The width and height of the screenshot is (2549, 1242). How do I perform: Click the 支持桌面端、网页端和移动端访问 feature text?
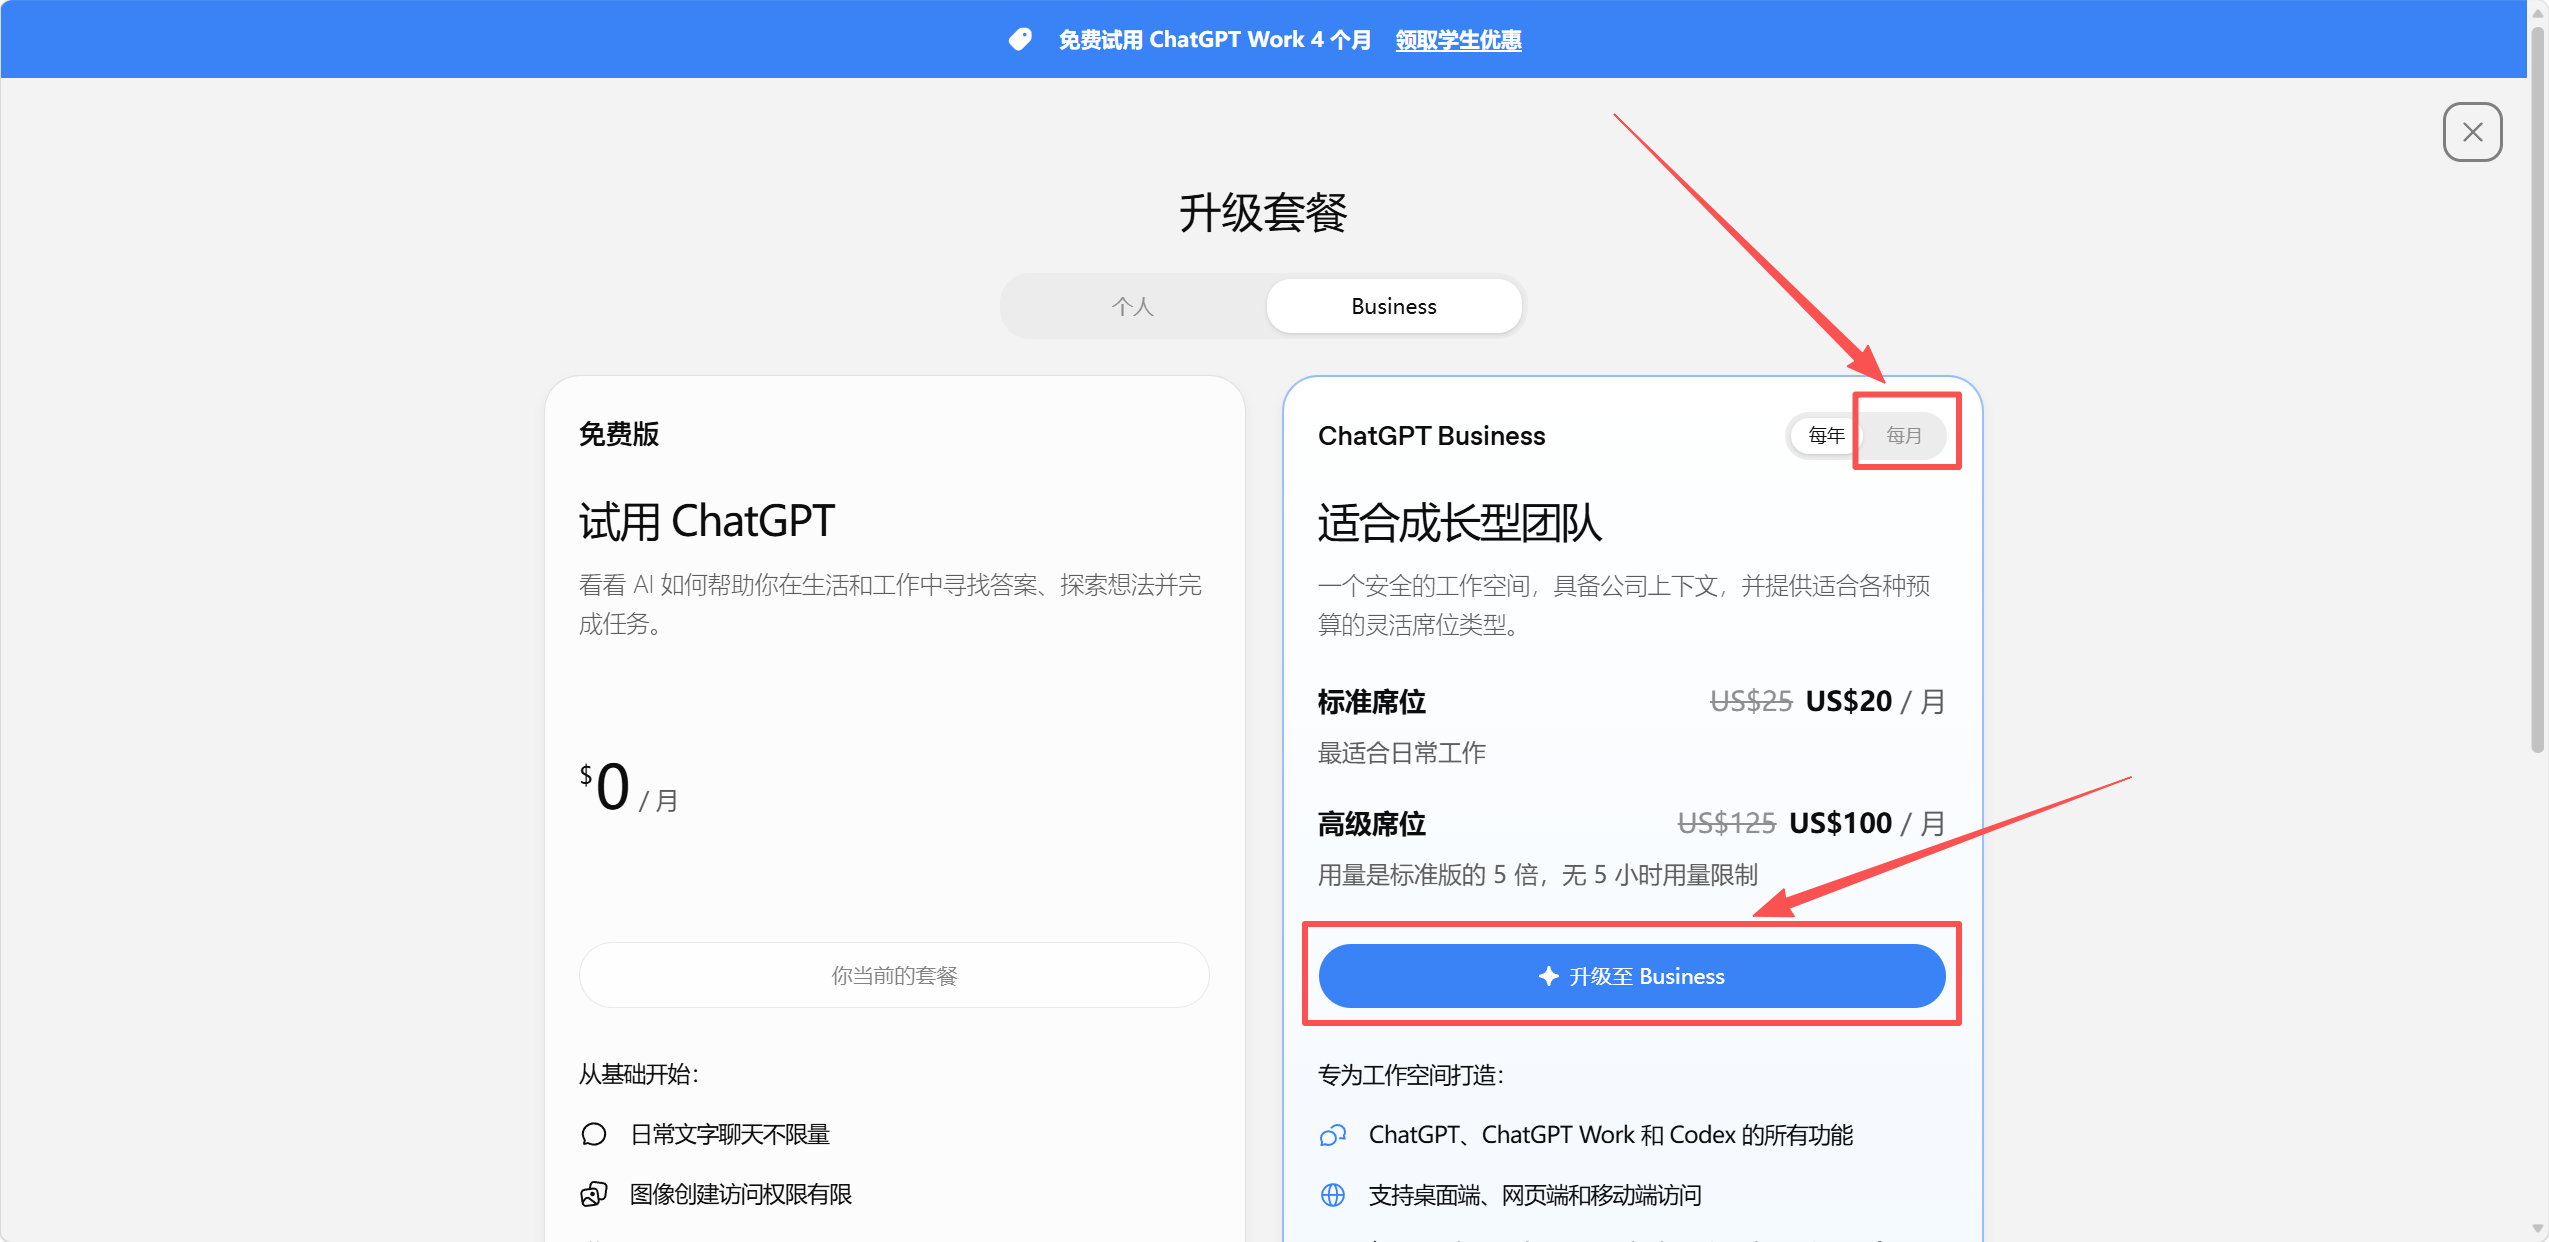click(1535, 1195)
